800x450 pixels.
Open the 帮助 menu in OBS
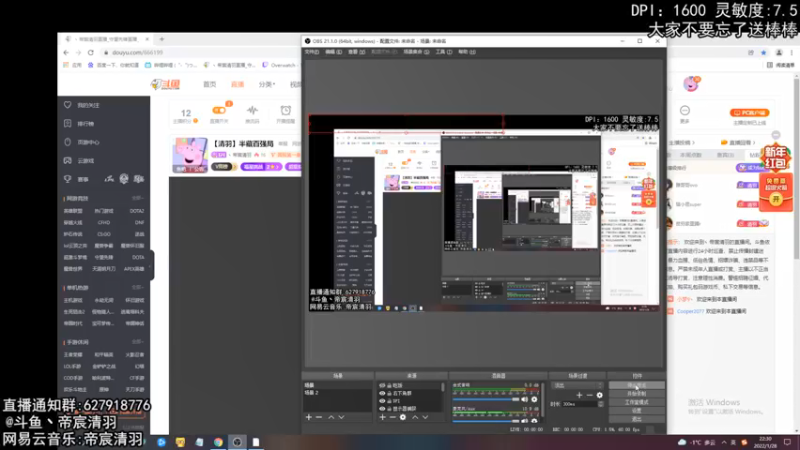[x=466, y=52]
